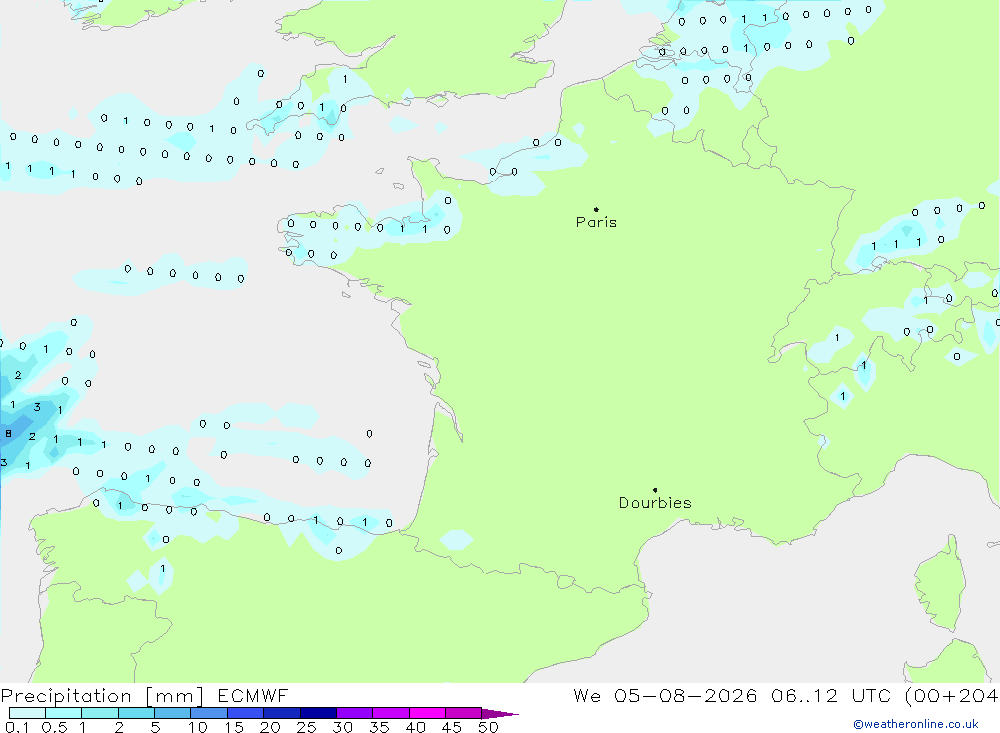The image size is (1000, 733).
Task: Pick the 10–15 mm legend swatch
Action: pos(209,713)
